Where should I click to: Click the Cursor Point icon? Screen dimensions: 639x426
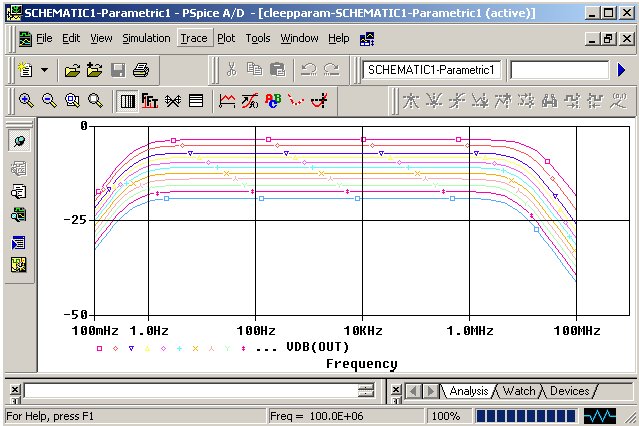click(x=526, y=101)
